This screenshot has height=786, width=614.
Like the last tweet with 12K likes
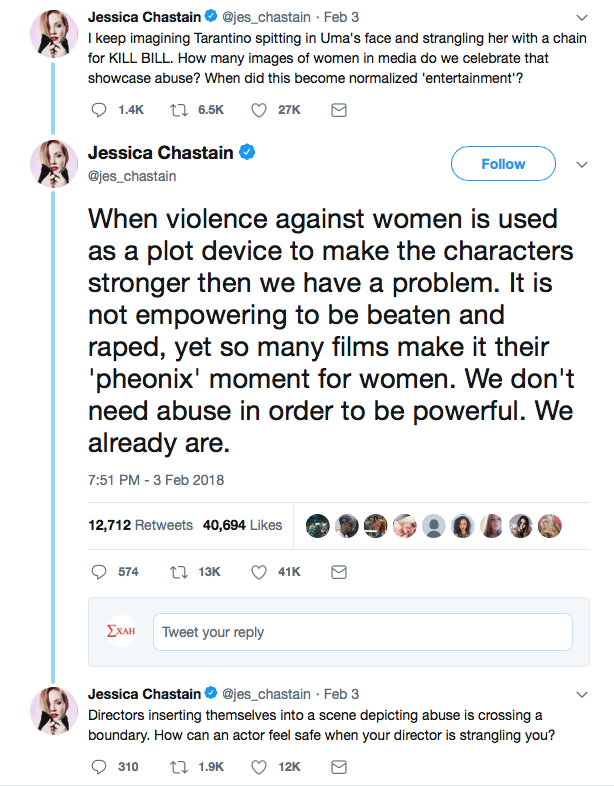pyautogui.click(x=259, y=767)
